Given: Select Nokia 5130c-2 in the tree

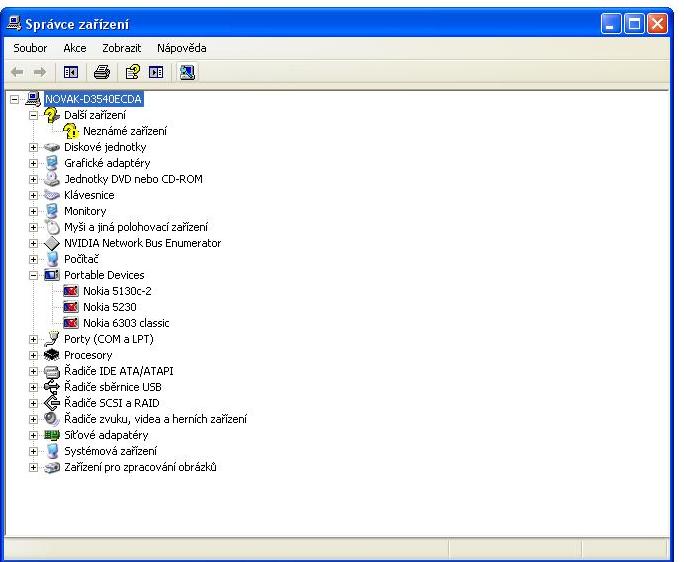Looking at the screenshot, I should coord(117,291).
